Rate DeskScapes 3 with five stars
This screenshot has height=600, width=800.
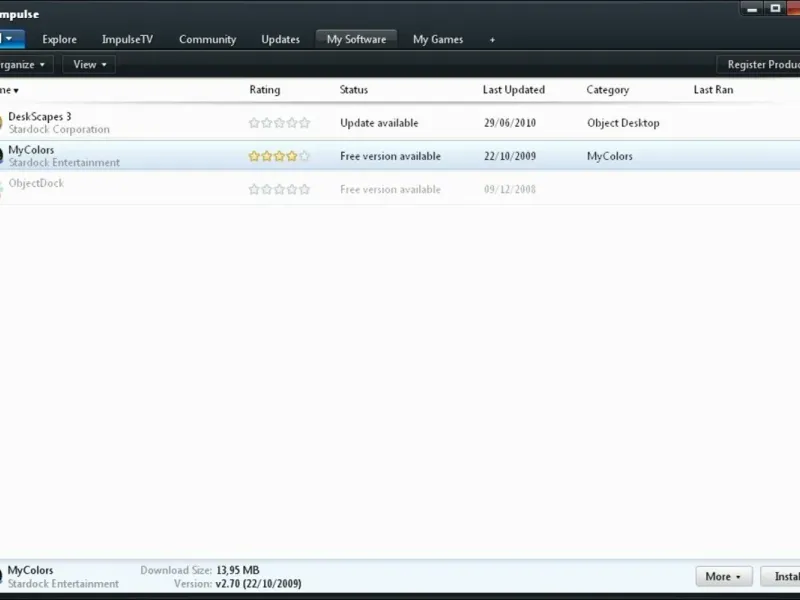coord(305,122)
